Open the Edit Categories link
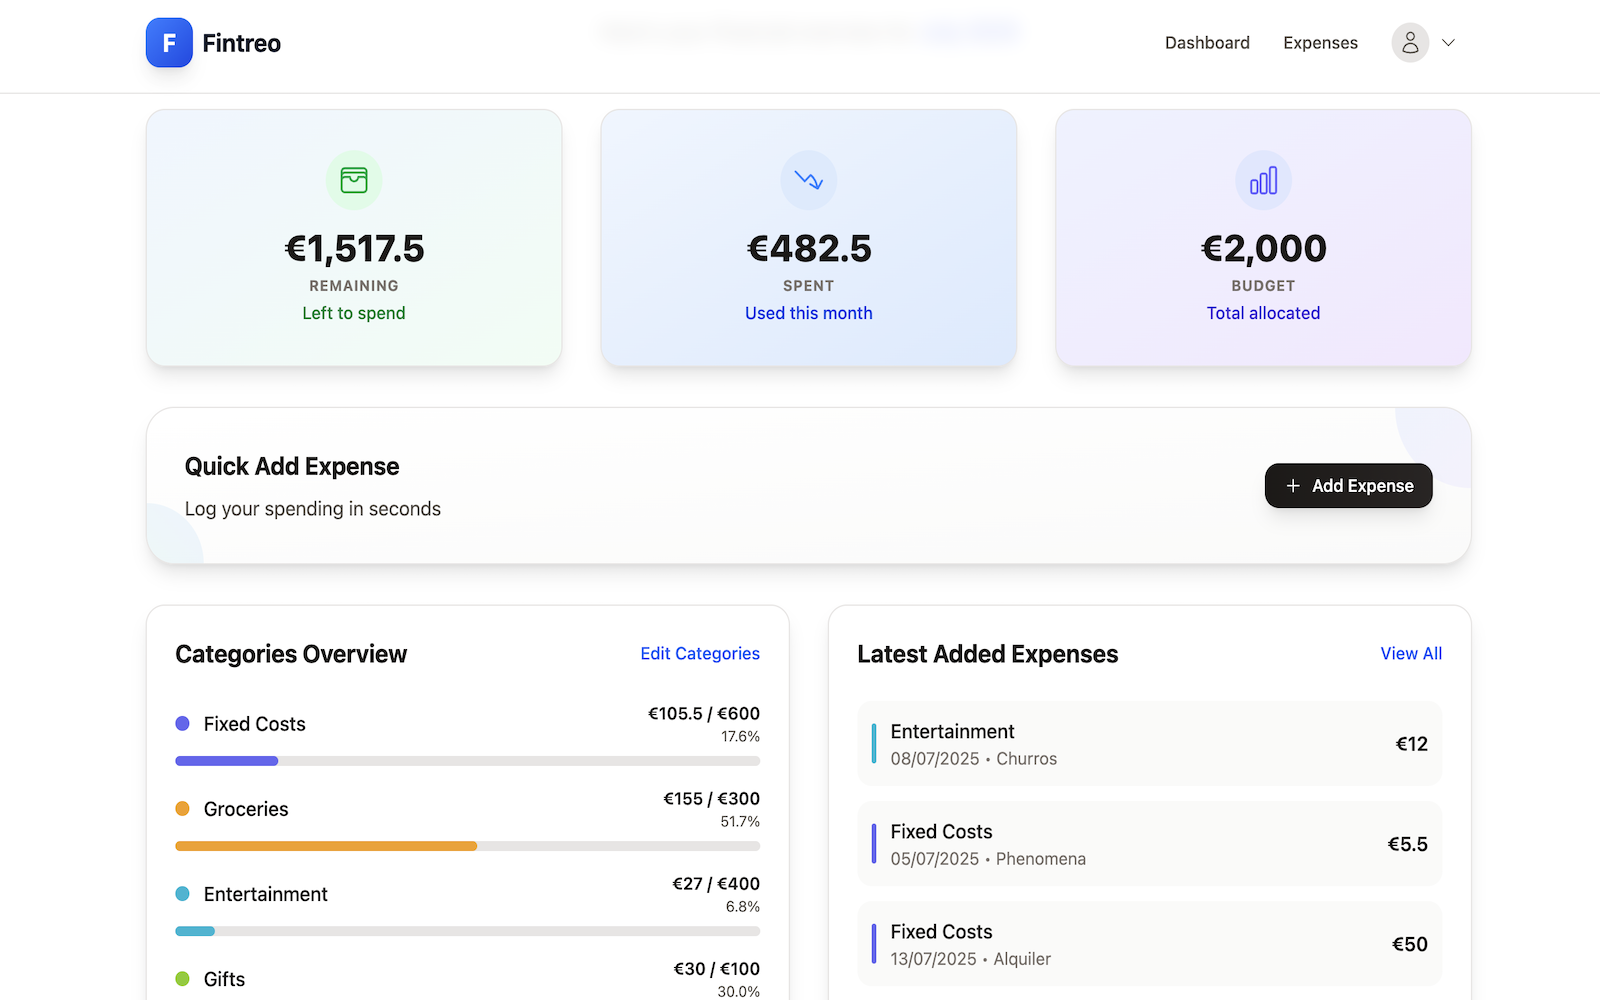Viewport: 1600px width, 1000px height. coord(700,653)
